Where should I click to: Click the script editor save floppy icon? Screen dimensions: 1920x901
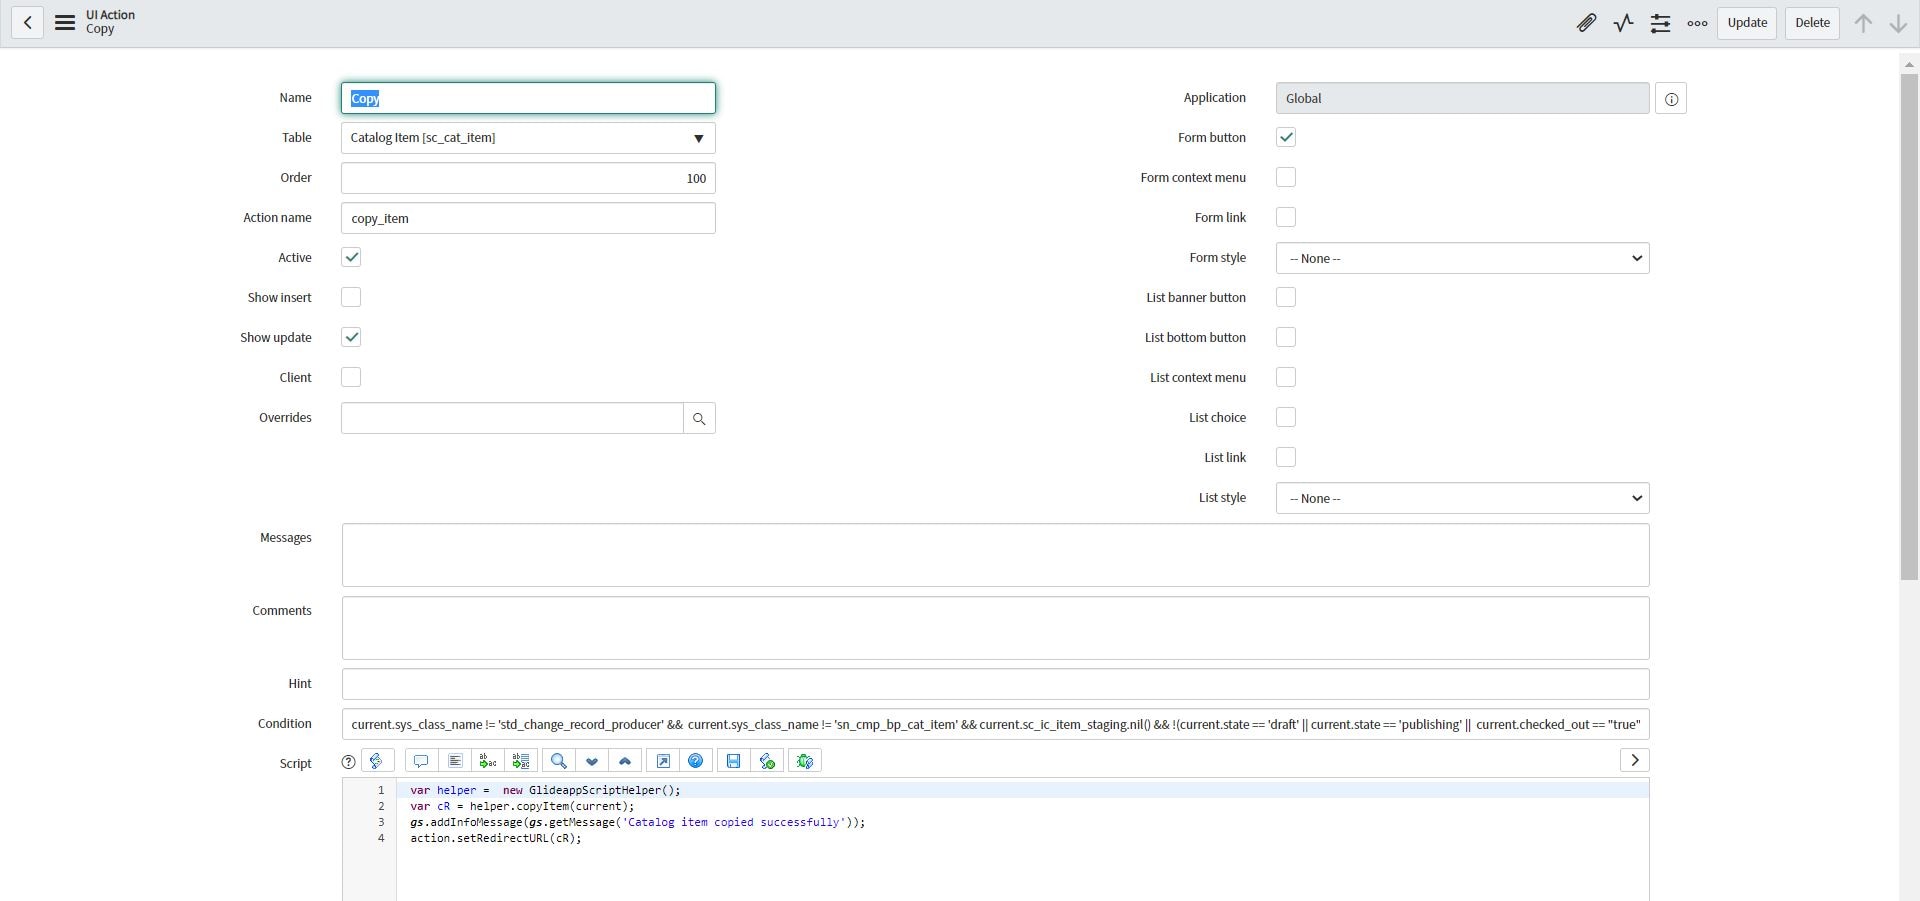point(733,761)
